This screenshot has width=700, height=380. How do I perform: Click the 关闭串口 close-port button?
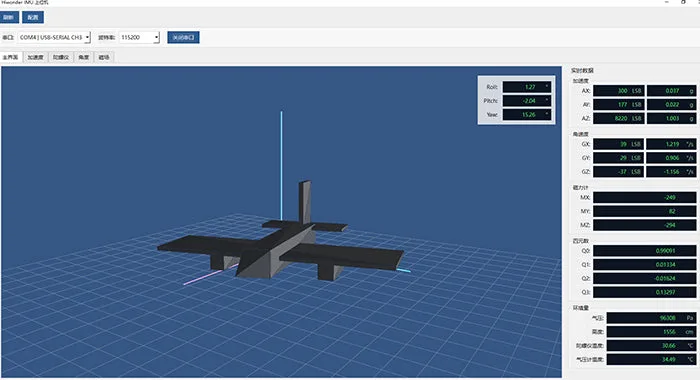point(183,38)
